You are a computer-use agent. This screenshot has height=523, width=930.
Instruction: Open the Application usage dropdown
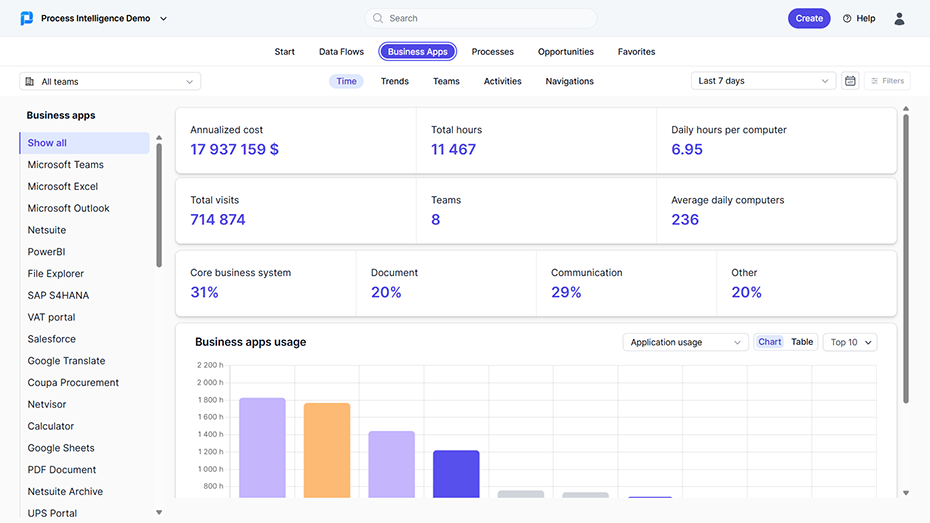685,342
